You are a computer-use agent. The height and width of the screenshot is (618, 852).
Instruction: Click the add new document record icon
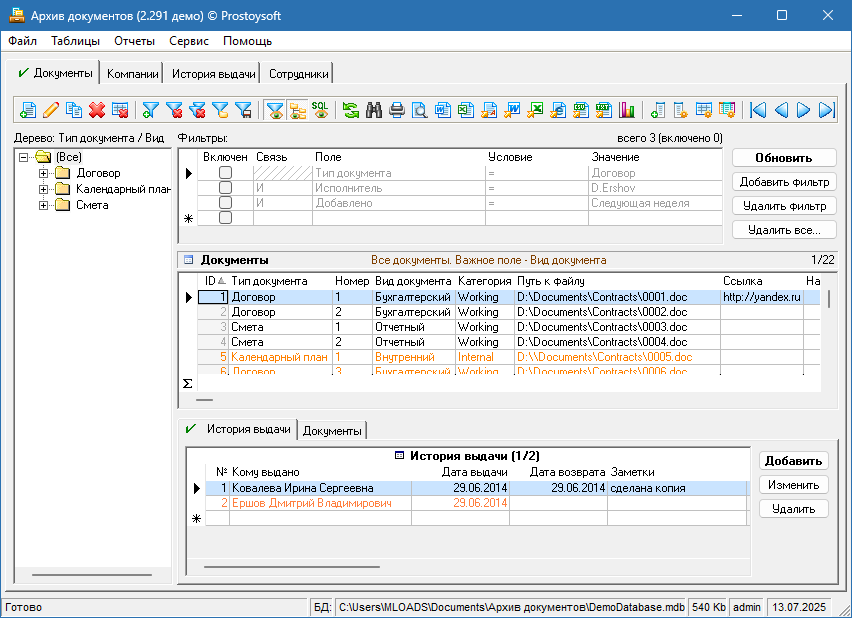(27, 110)
